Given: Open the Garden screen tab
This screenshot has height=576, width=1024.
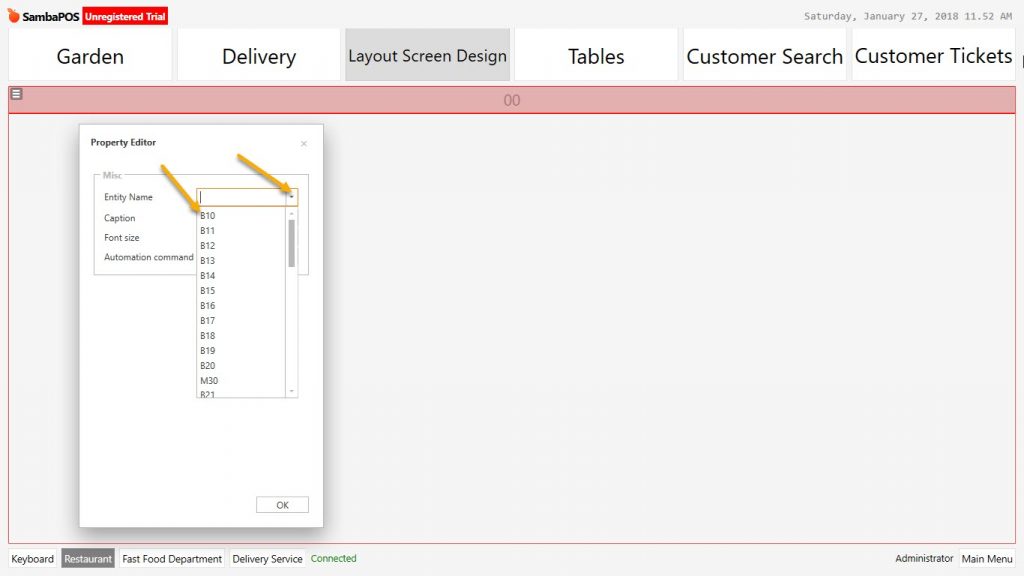Looking at the screenshot, I should pyautogui.click(x=90, y=56).
